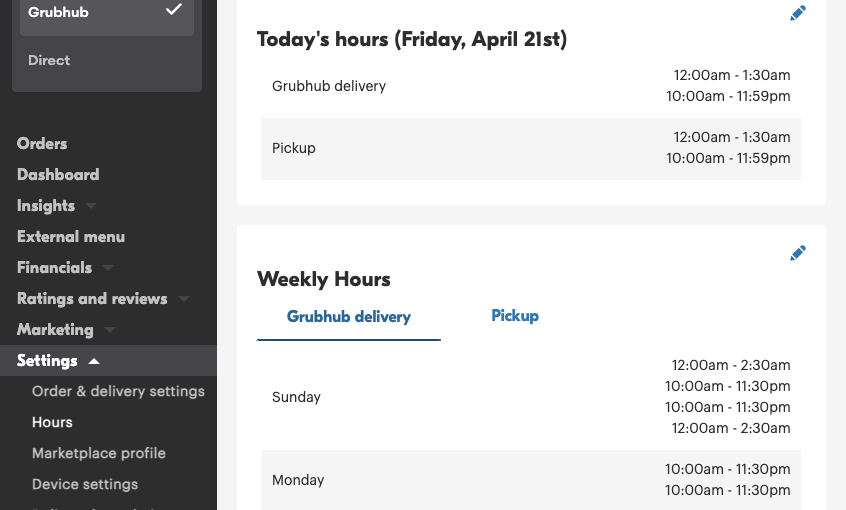Switch to the Pickup weekly hours tab
Screen dimensions: 846x510
click(x=515, y=316)
